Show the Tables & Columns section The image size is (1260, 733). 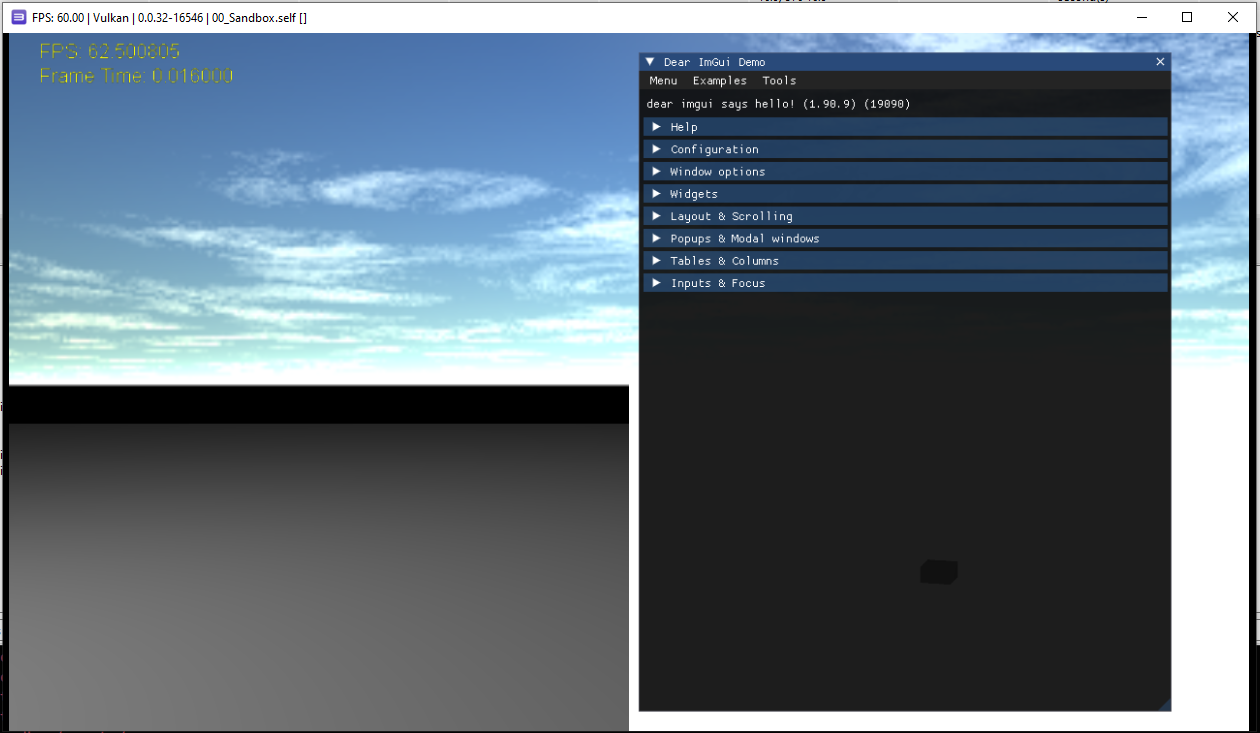point(724,261)
